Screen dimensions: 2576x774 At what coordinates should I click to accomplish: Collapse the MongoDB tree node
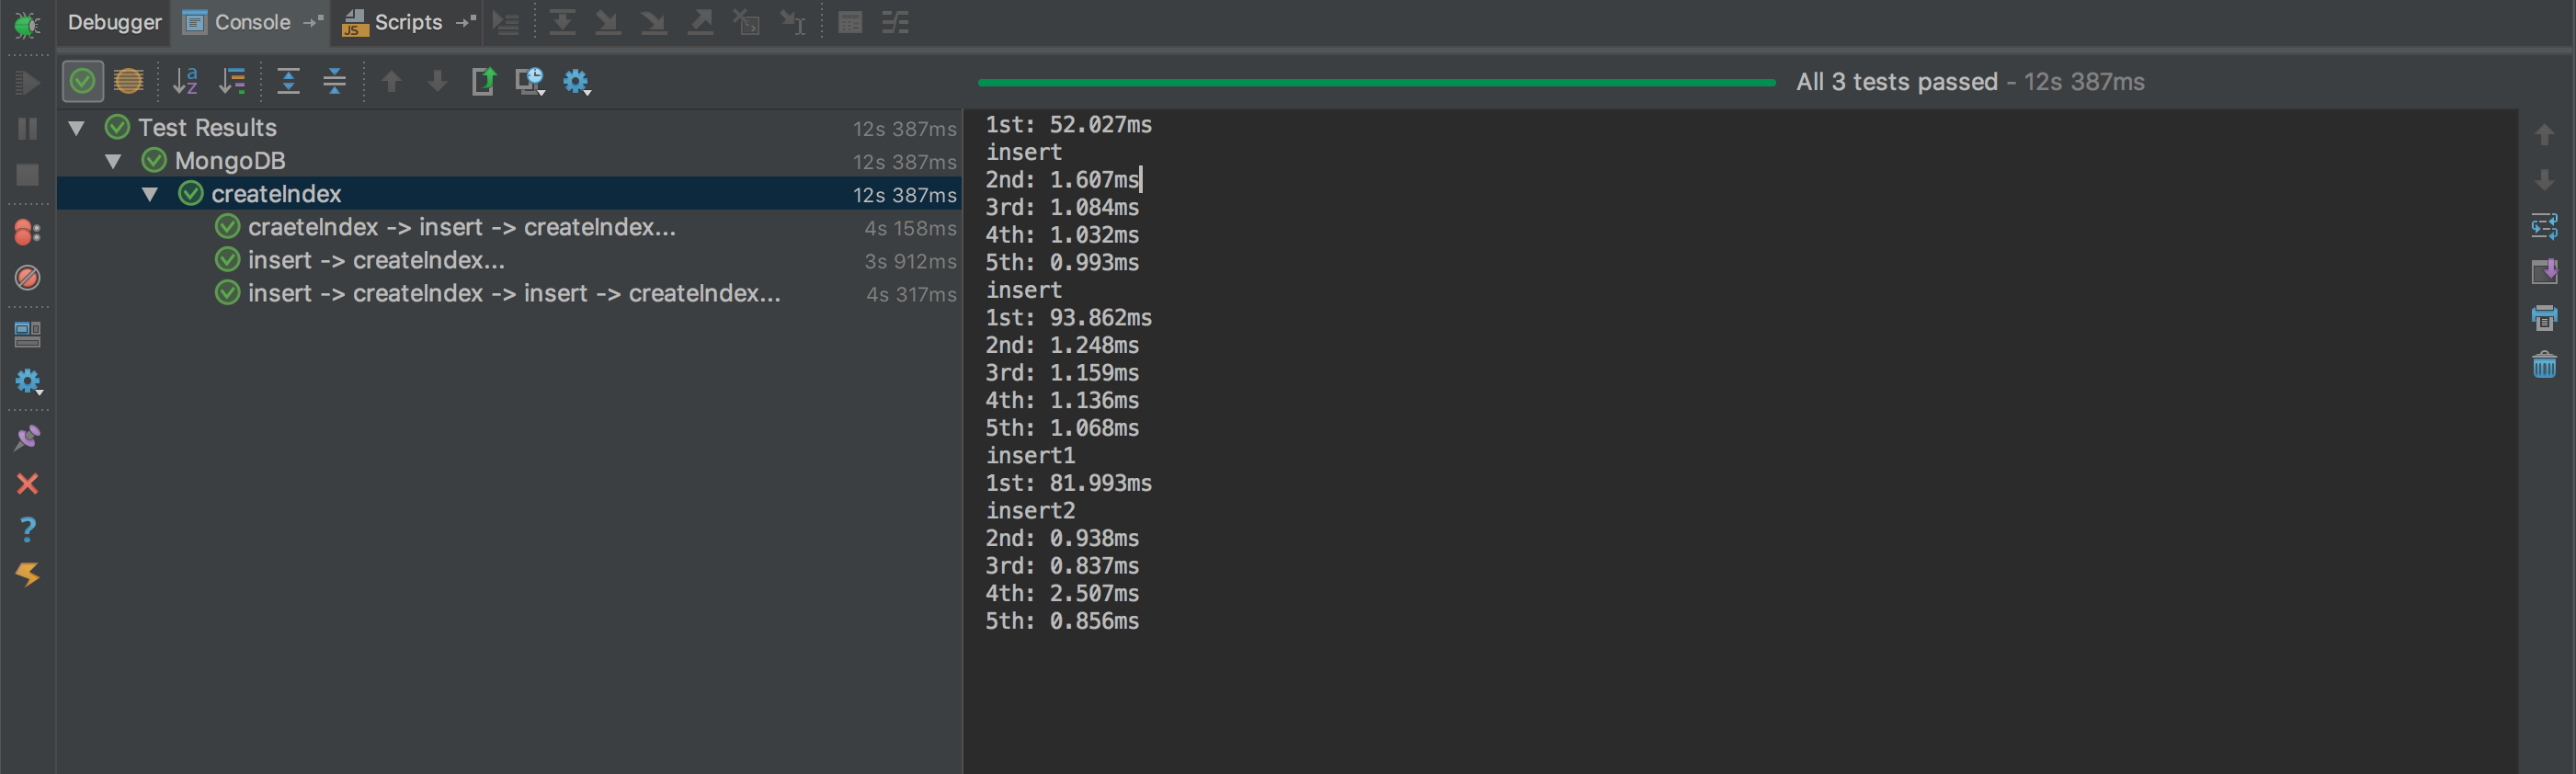(113, 161)
